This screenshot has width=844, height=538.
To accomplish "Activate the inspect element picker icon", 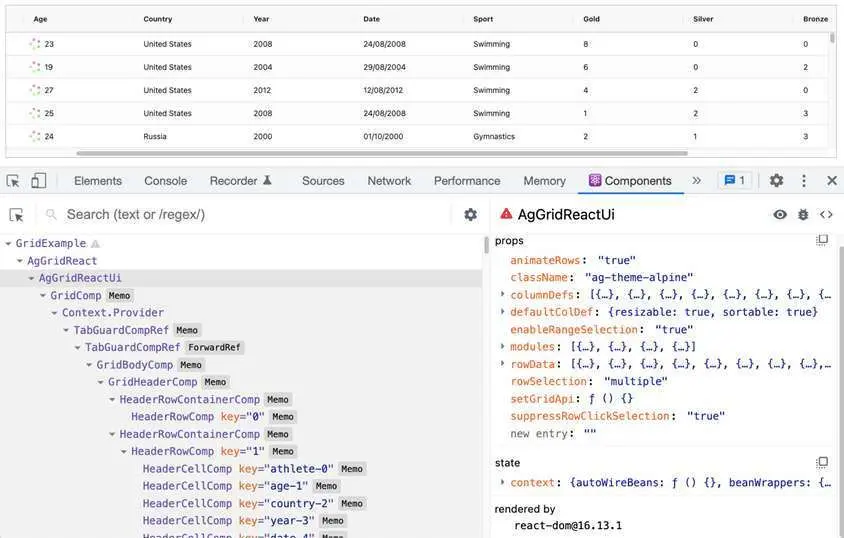I will click(13, 181).
